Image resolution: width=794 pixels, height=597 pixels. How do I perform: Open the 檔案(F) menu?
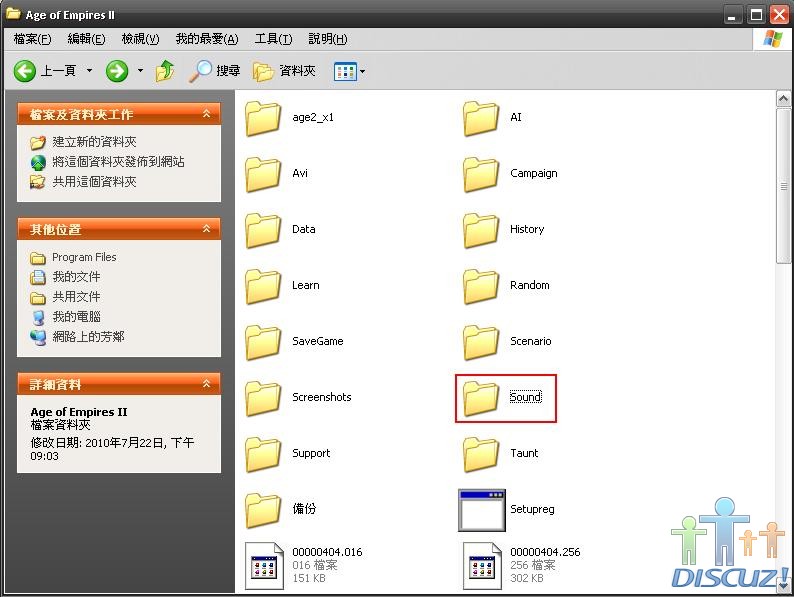click(32, 39)
